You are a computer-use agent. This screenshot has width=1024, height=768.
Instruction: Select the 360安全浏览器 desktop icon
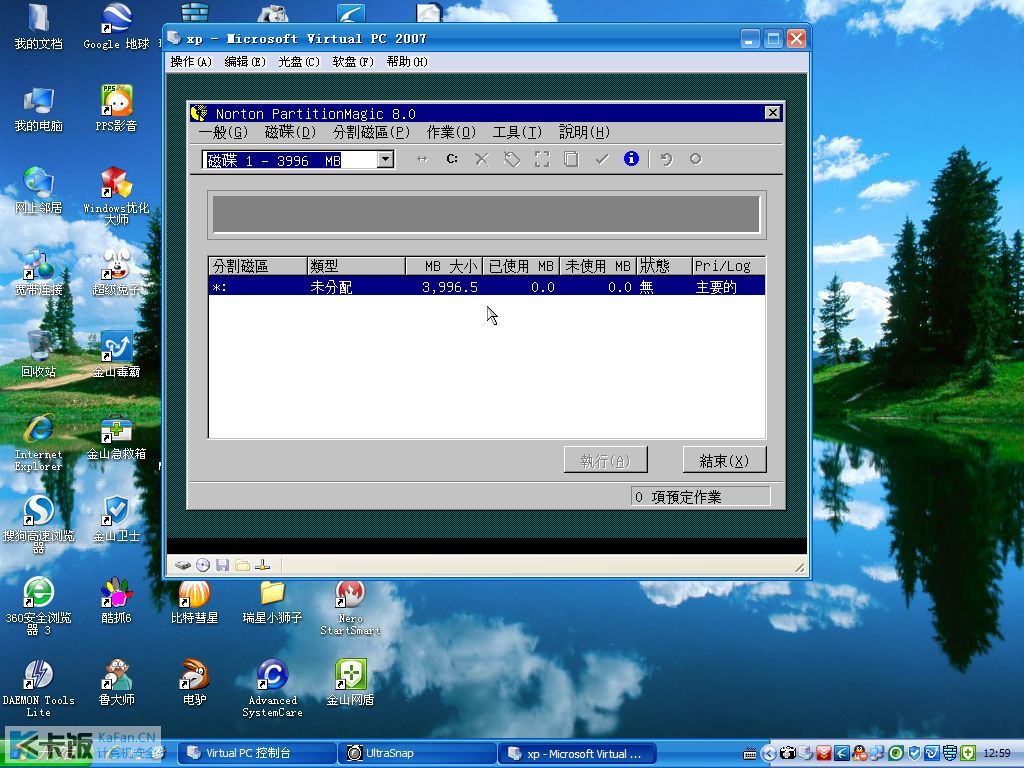(x=39, y=606)
